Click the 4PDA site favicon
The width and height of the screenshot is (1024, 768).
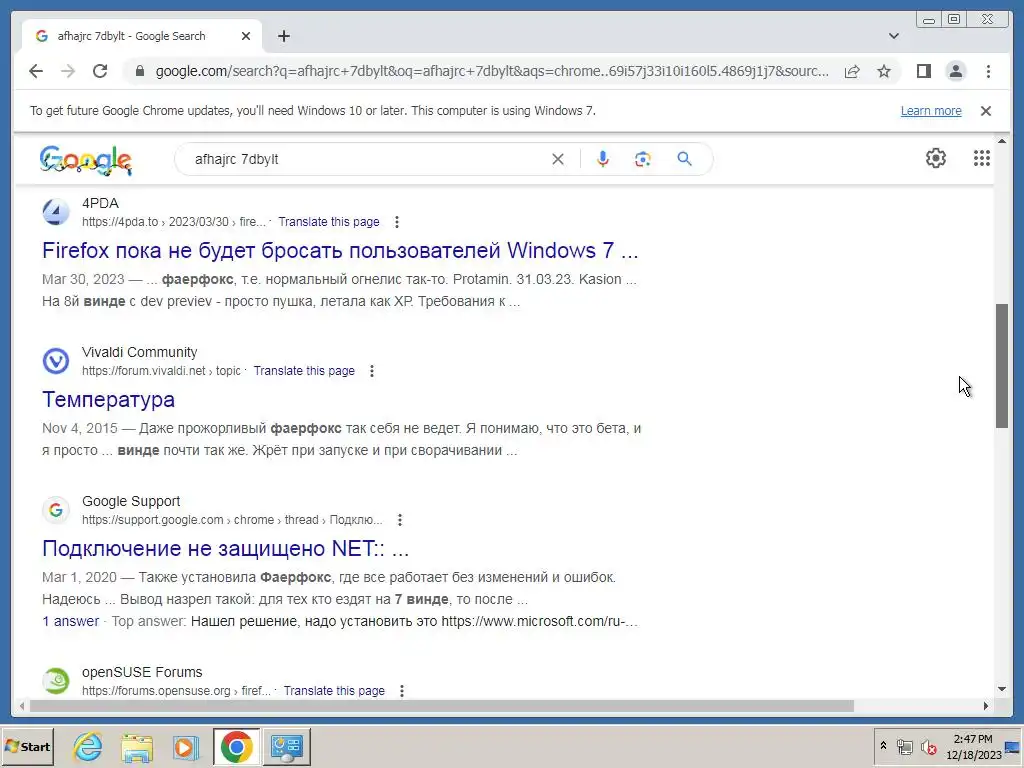(x=56, y=212)
